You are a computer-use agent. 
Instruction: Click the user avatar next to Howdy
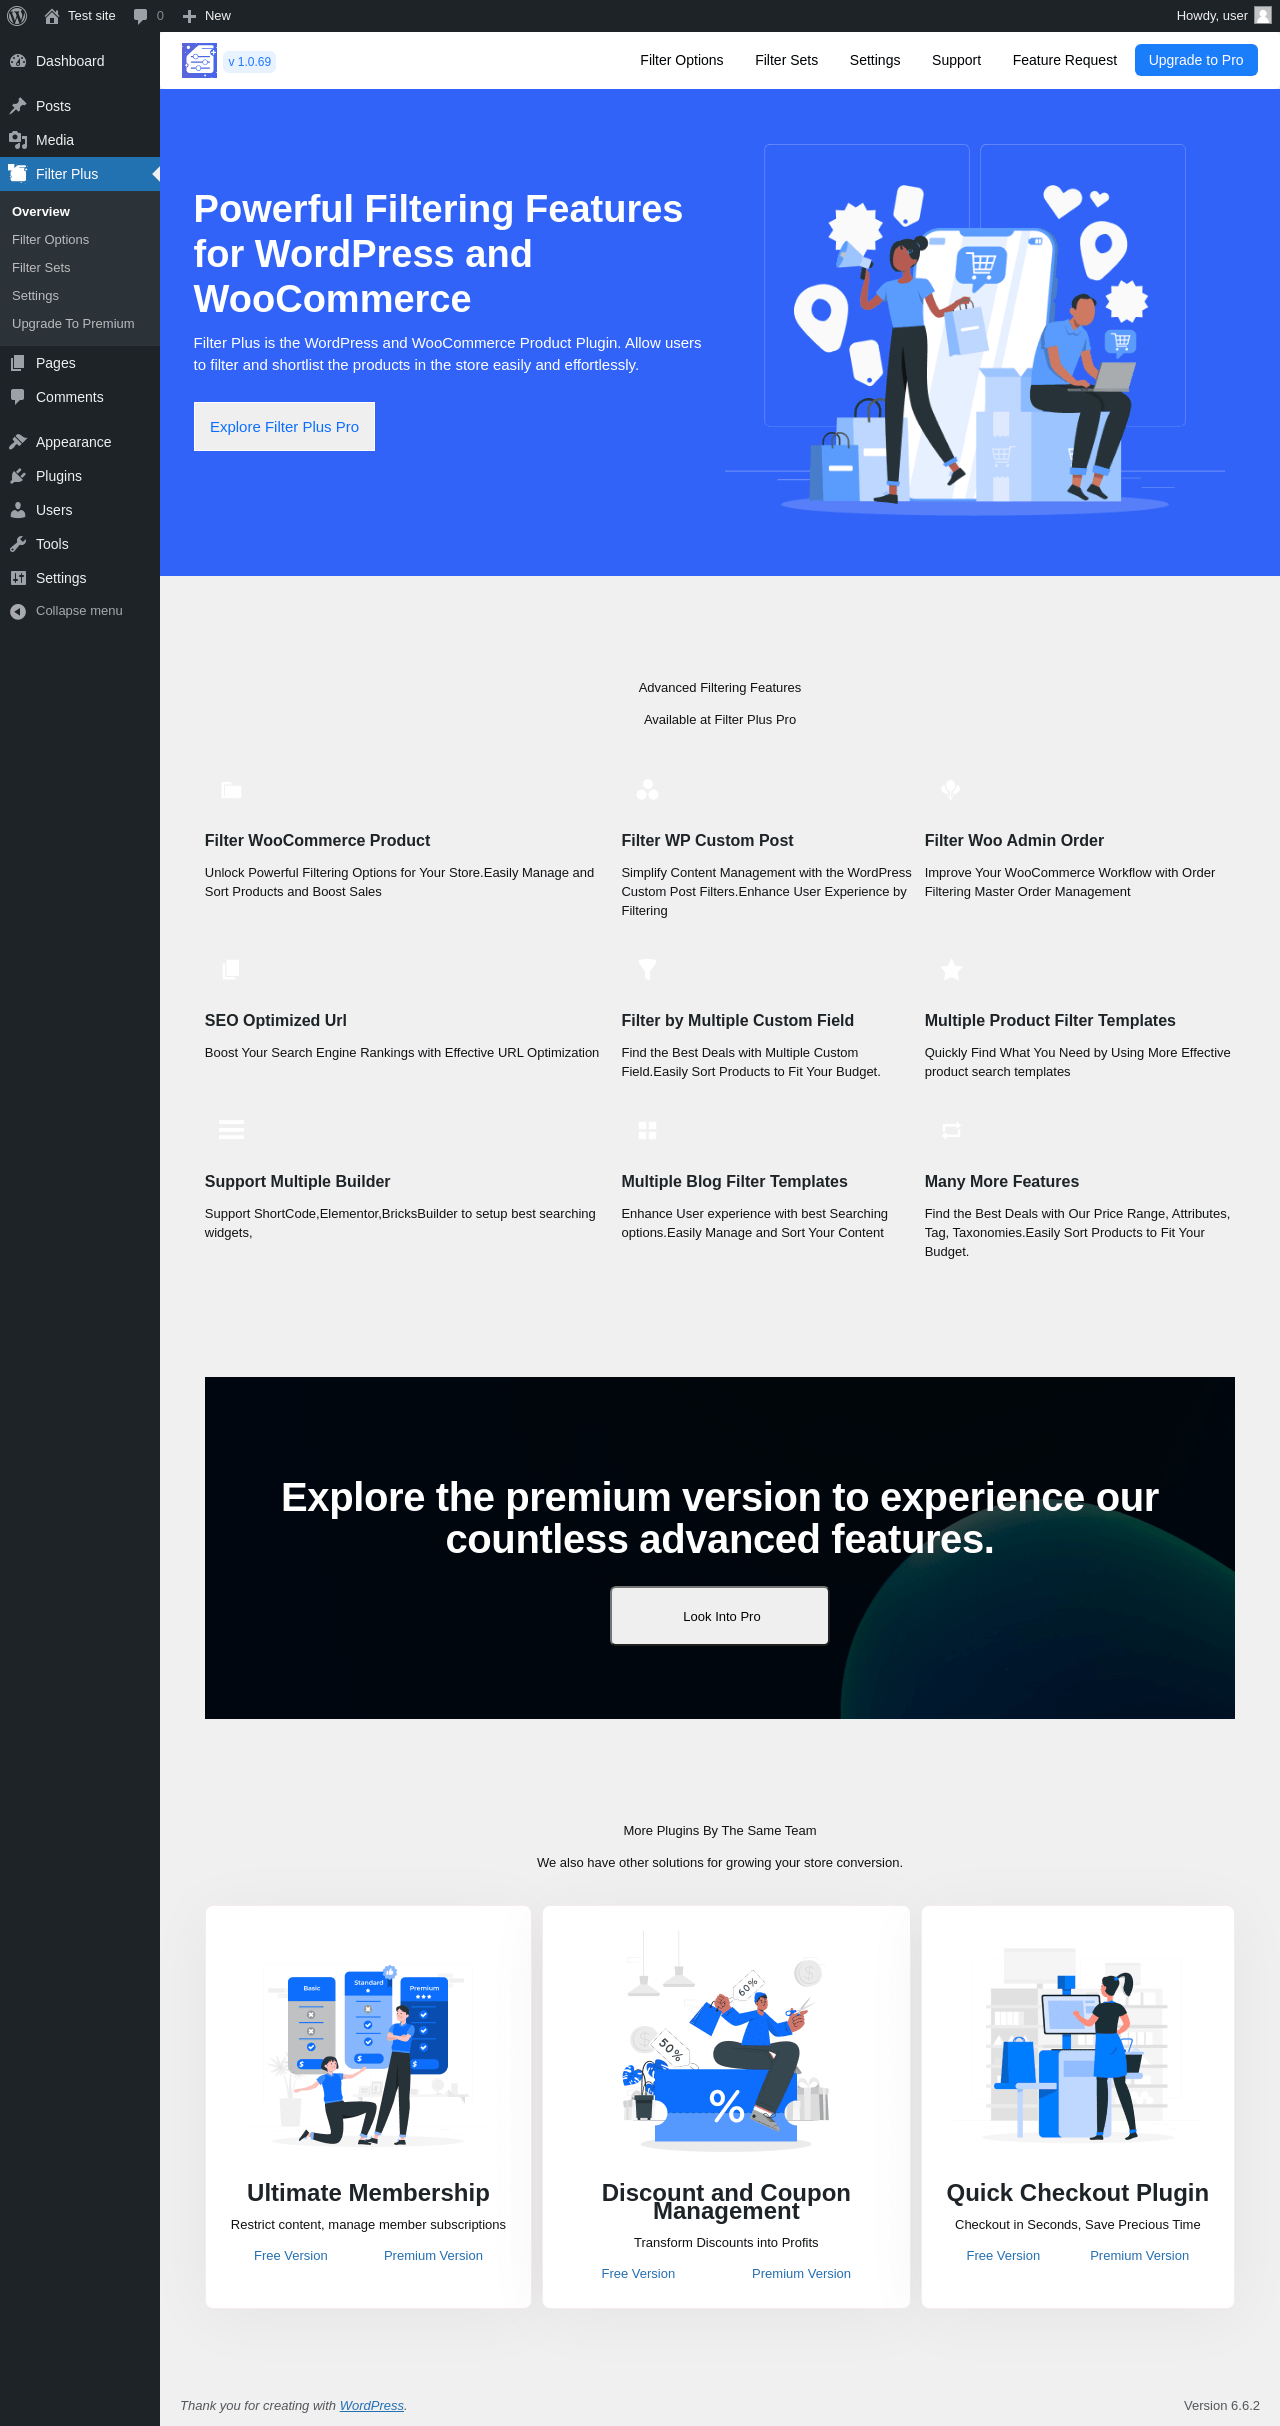click(x=1263, y=16)
